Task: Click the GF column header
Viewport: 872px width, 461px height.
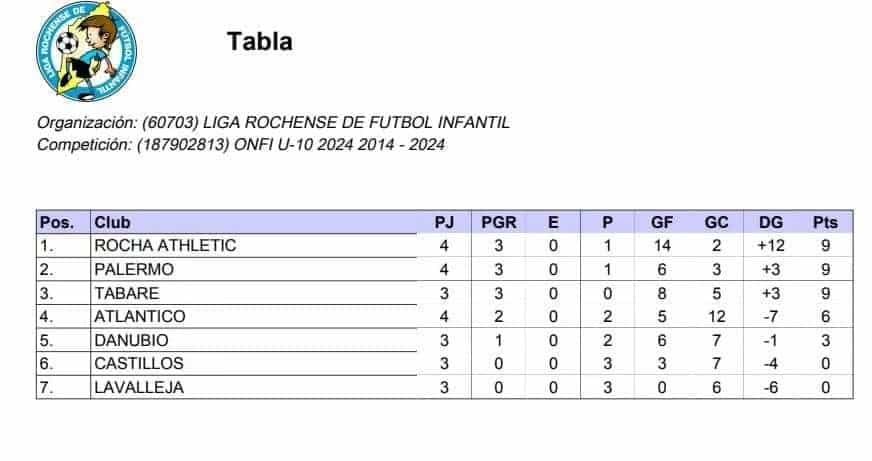Action: coord(662,222)
